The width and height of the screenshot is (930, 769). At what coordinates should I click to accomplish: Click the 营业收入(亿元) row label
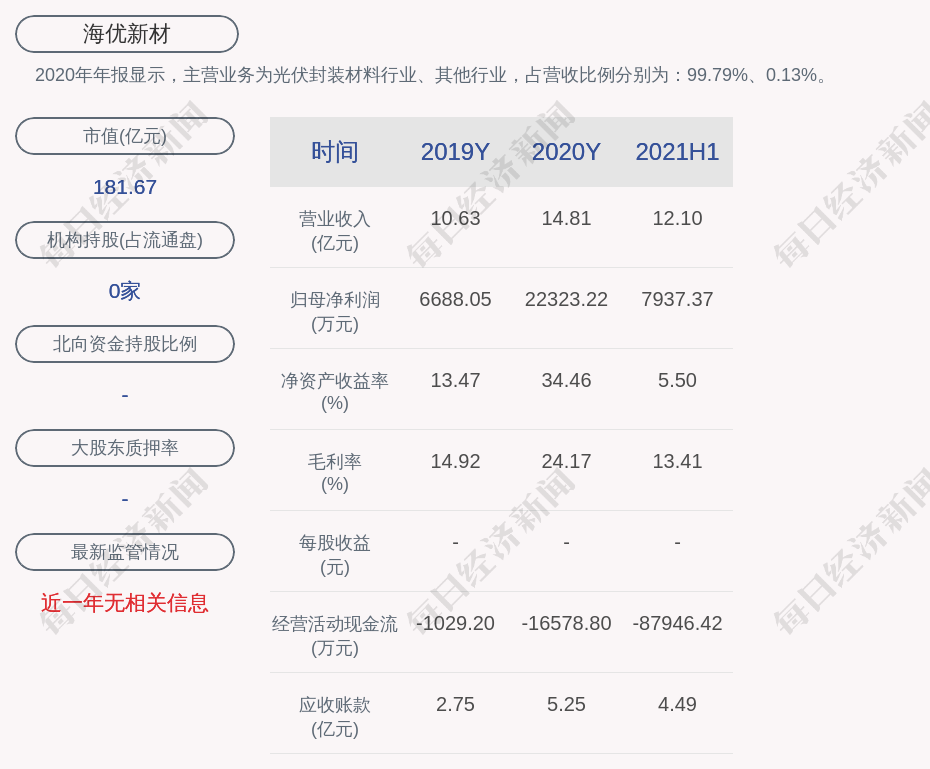(335, 230)
